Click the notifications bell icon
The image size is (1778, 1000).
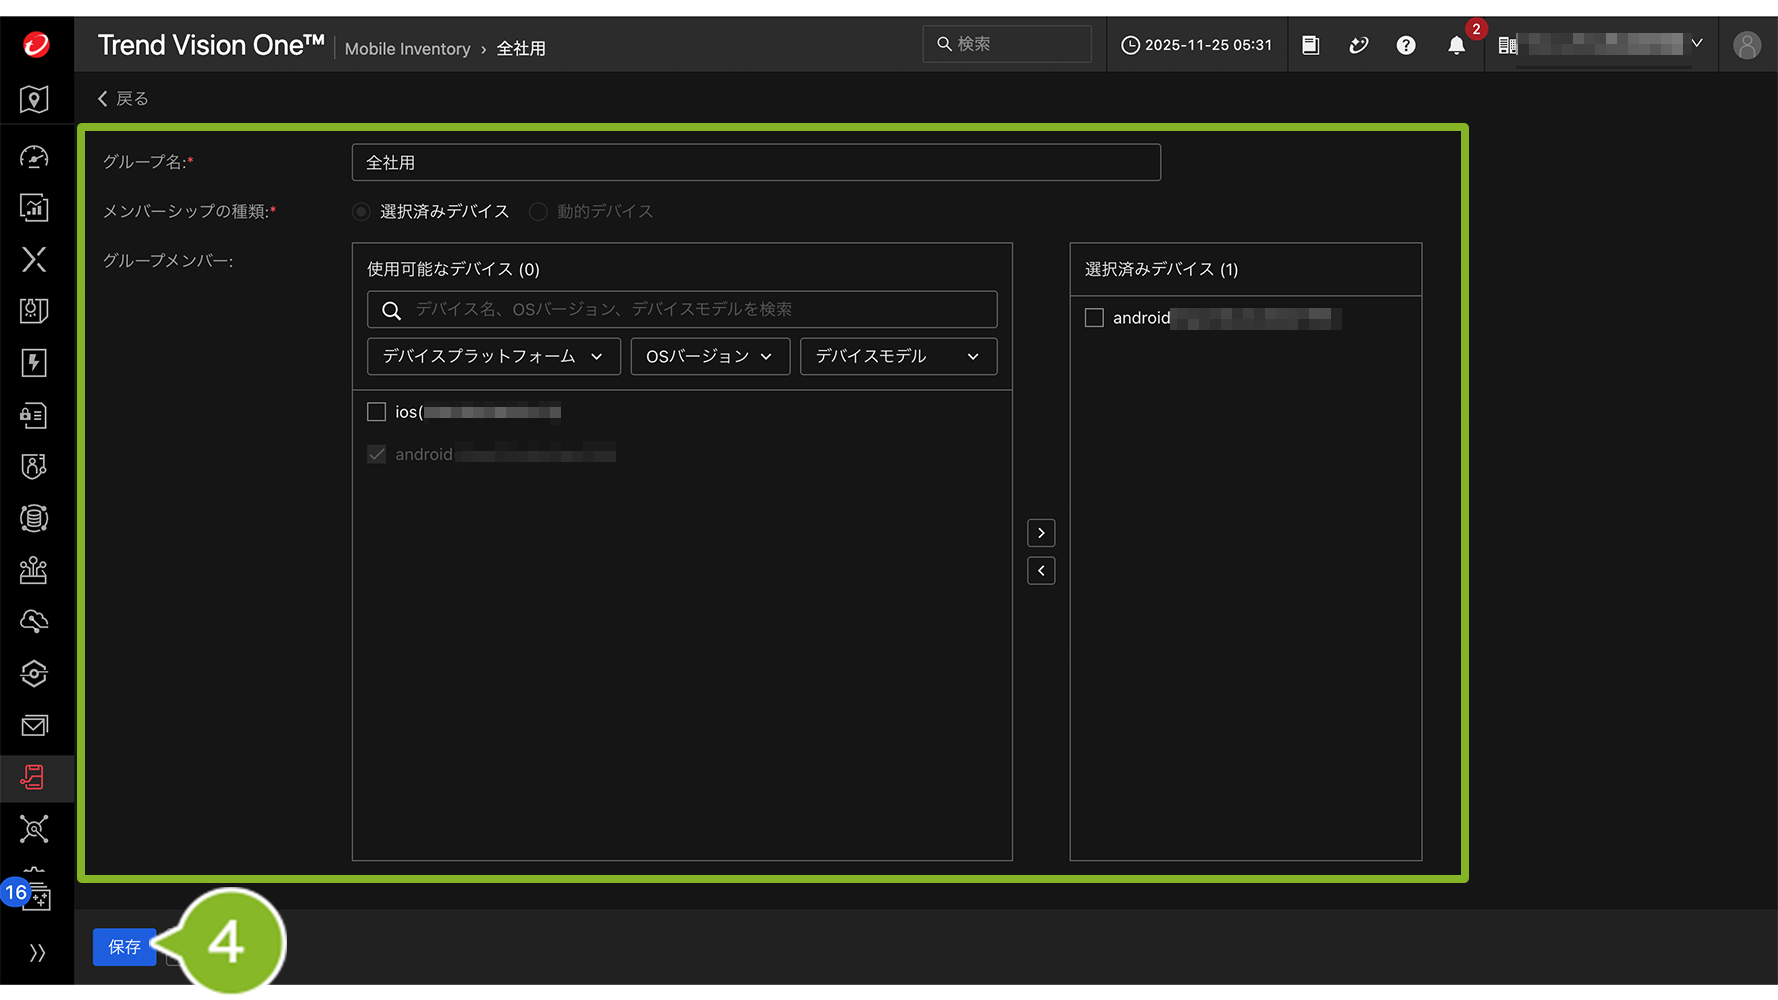pos(1456,46)
